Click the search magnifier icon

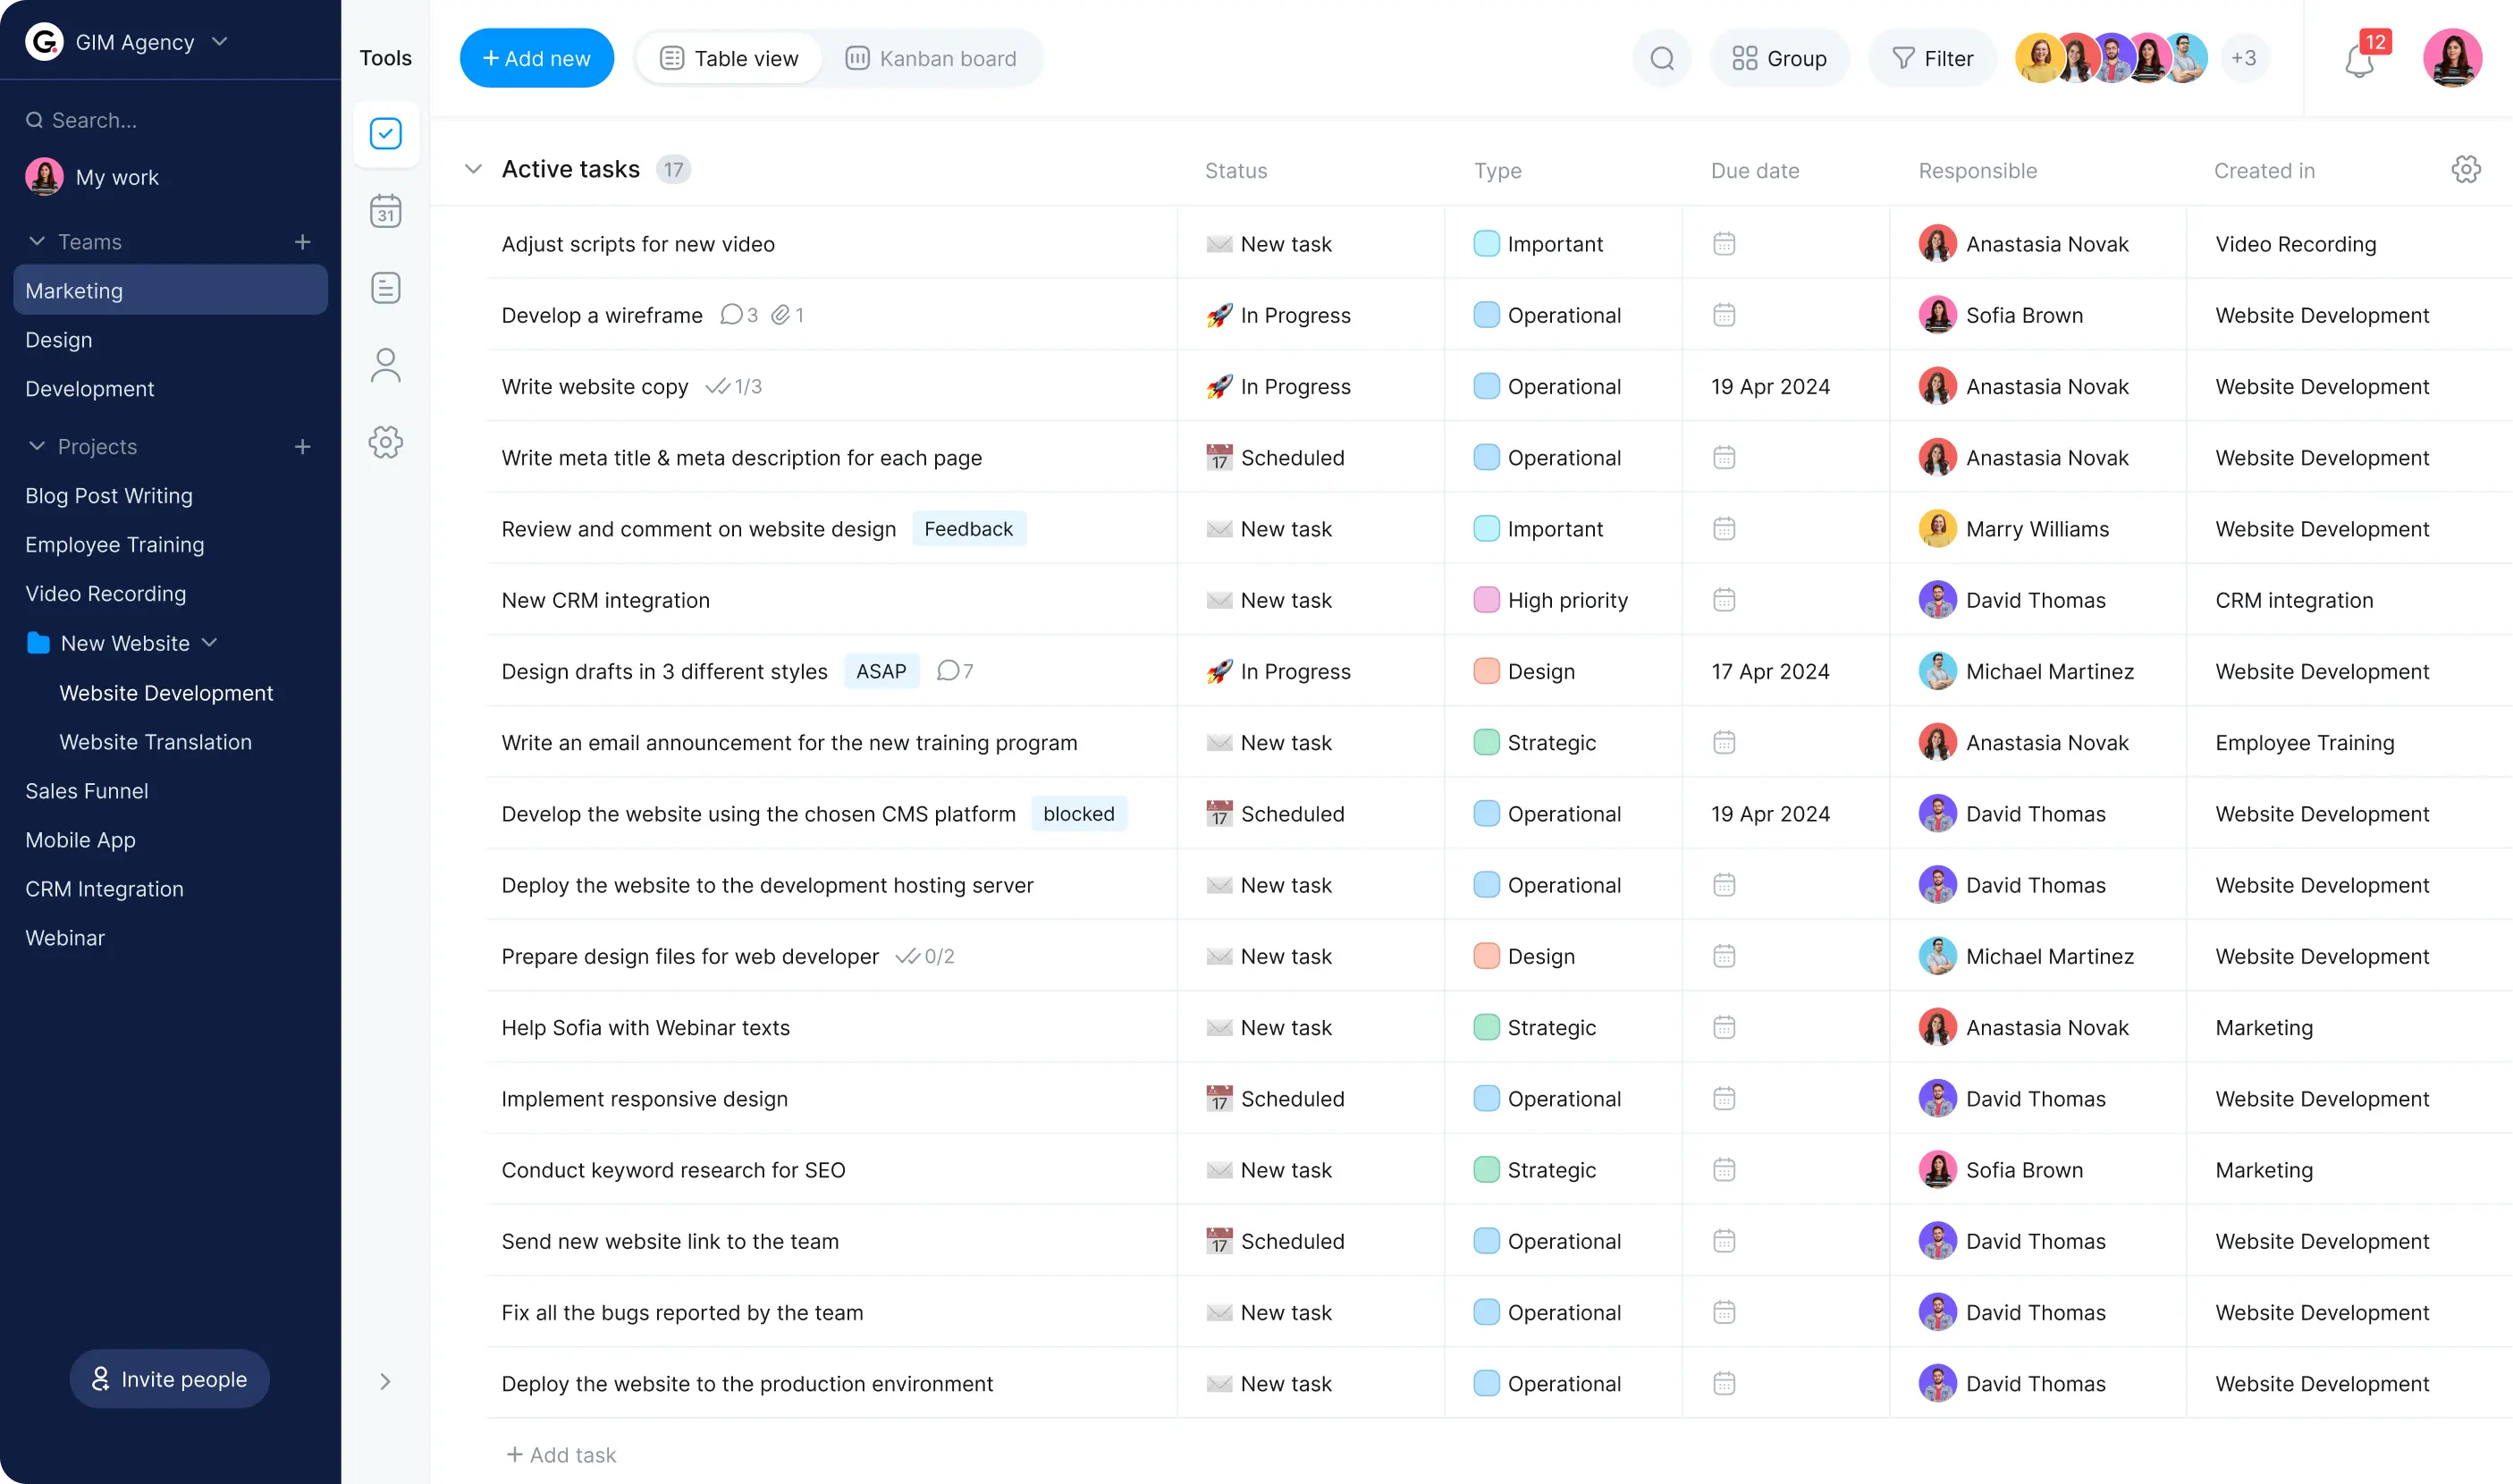click(1660, 58)
